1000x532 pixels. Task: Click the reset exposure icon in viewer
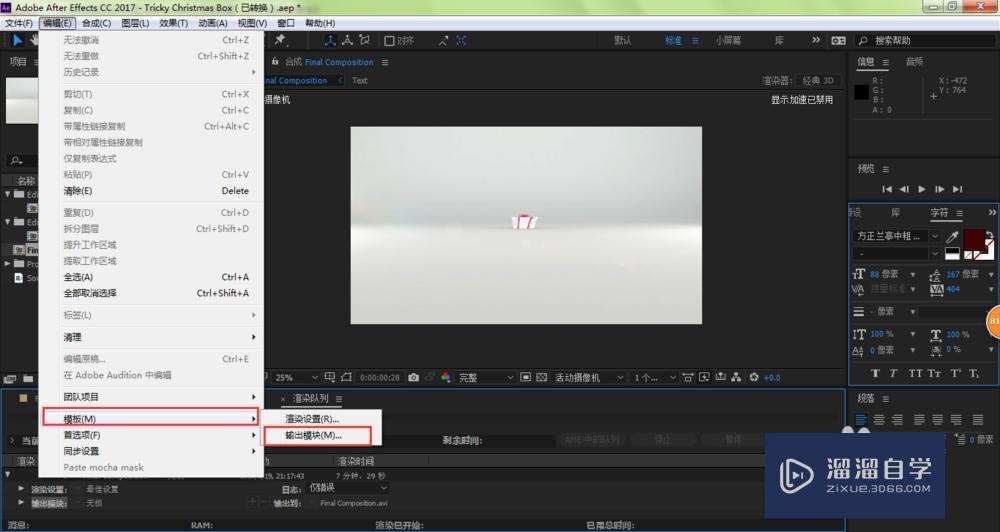pyautogui.click(x=754, y=378)
